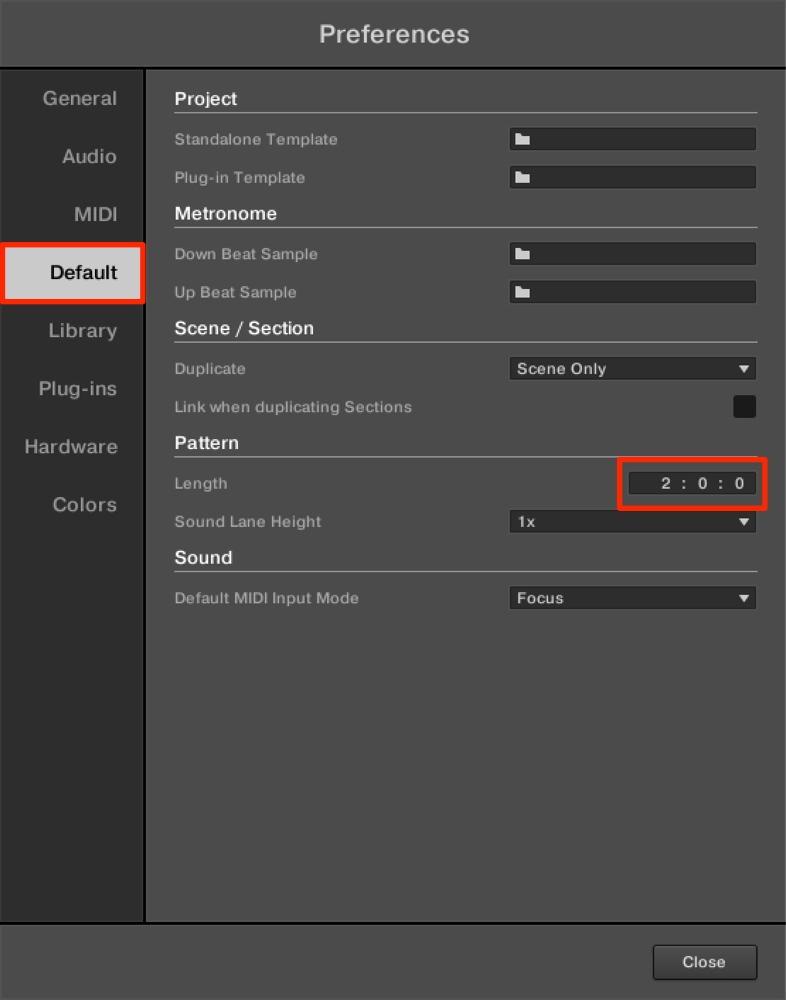The height and width of the screenshot is (1000, 786).
Task: Click the Down Beat Sample folder icon
Action: pyautogui.click(x=523, y=254)
